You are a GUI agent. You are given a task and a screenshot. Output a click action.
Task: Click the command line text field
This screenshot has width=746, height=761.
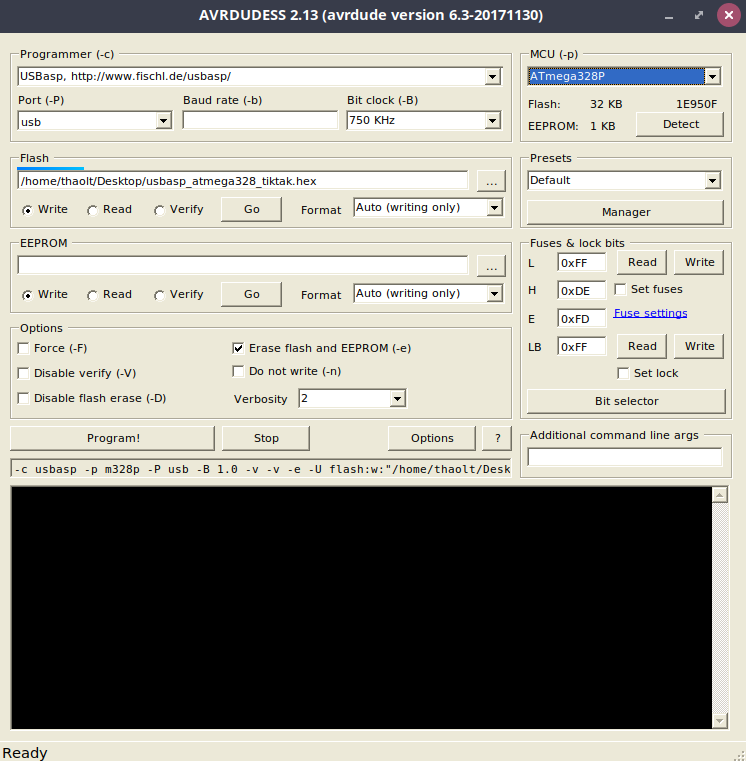click(261, 469)
